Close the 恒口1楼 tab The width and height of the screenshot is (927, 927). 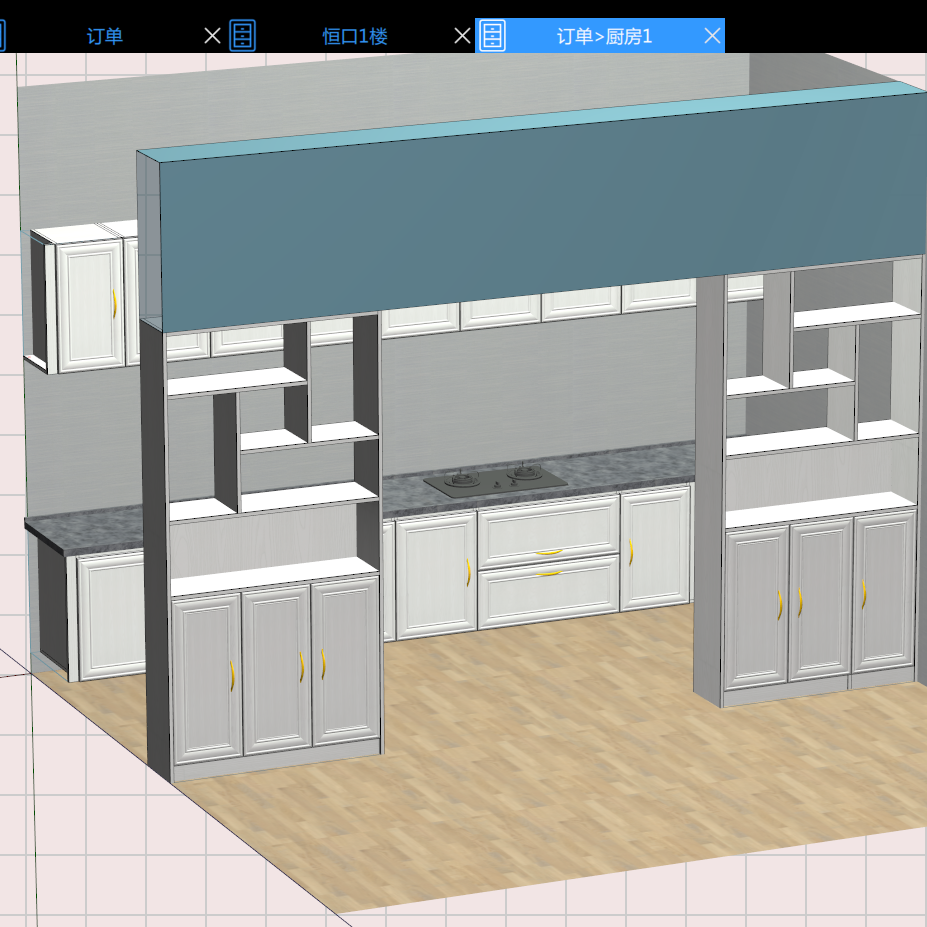tap(461, 35)
